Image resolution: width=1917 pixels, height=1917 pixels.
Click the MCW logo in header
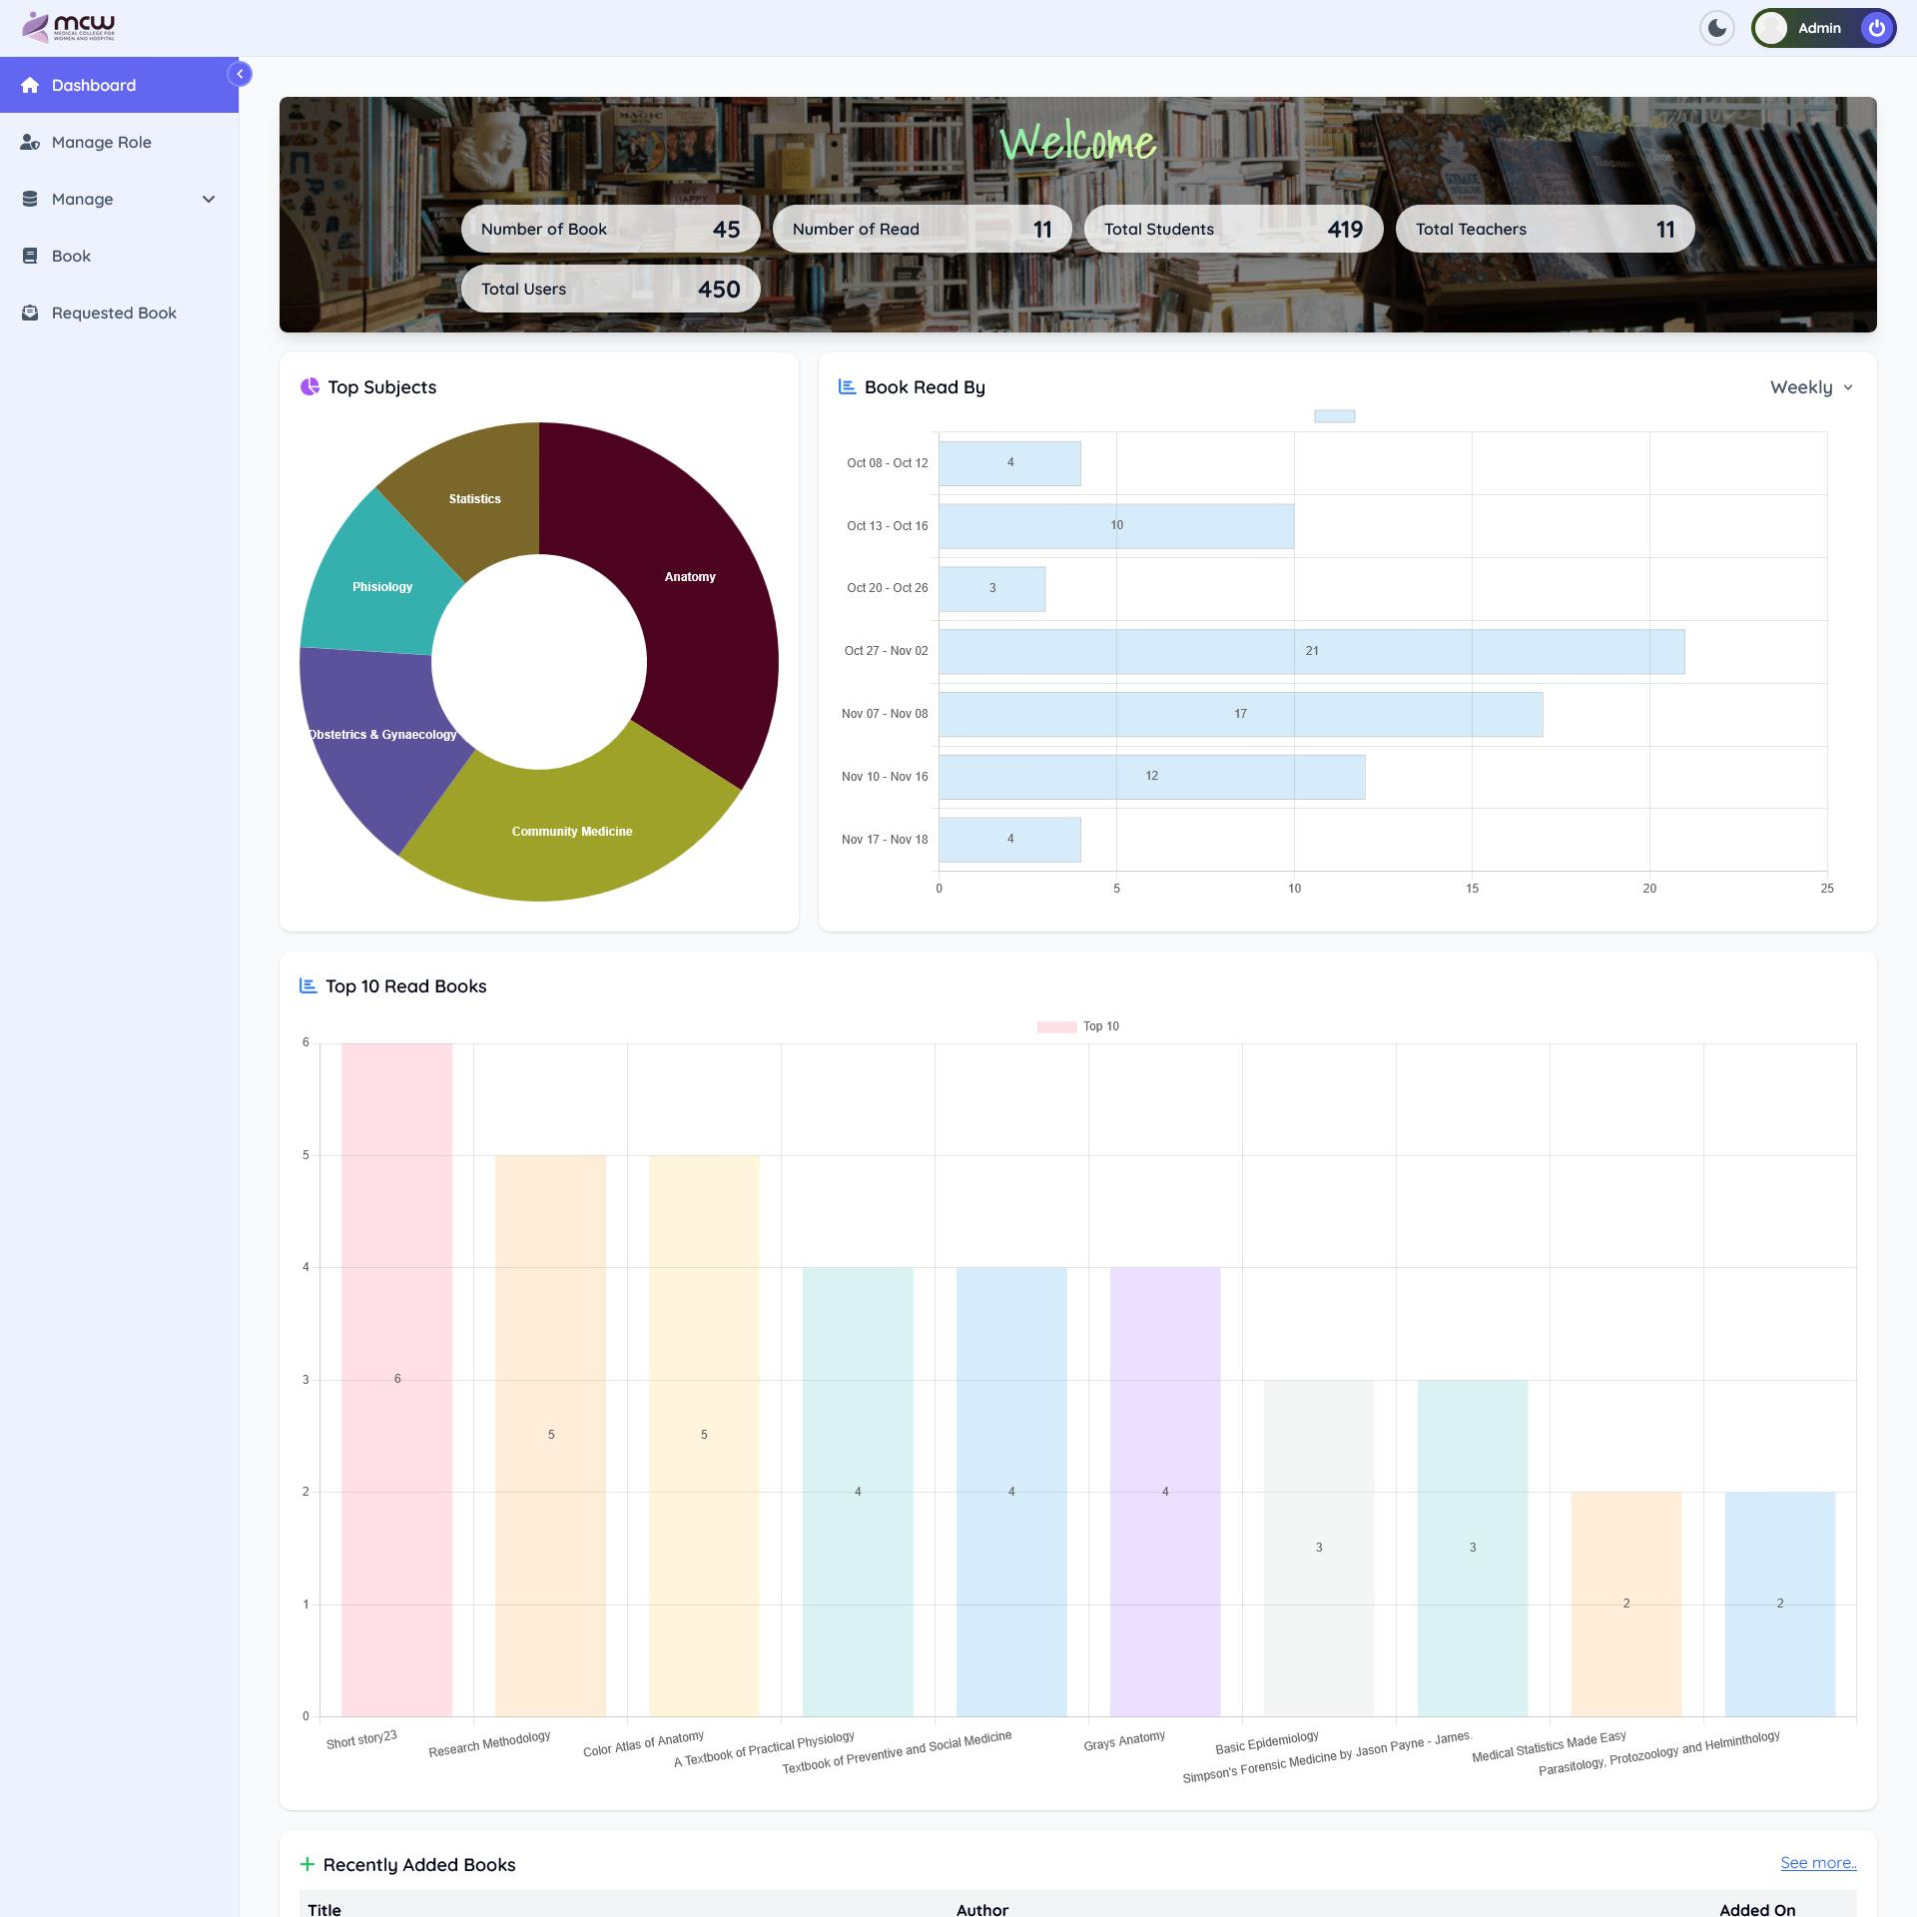tap(68, 27)
